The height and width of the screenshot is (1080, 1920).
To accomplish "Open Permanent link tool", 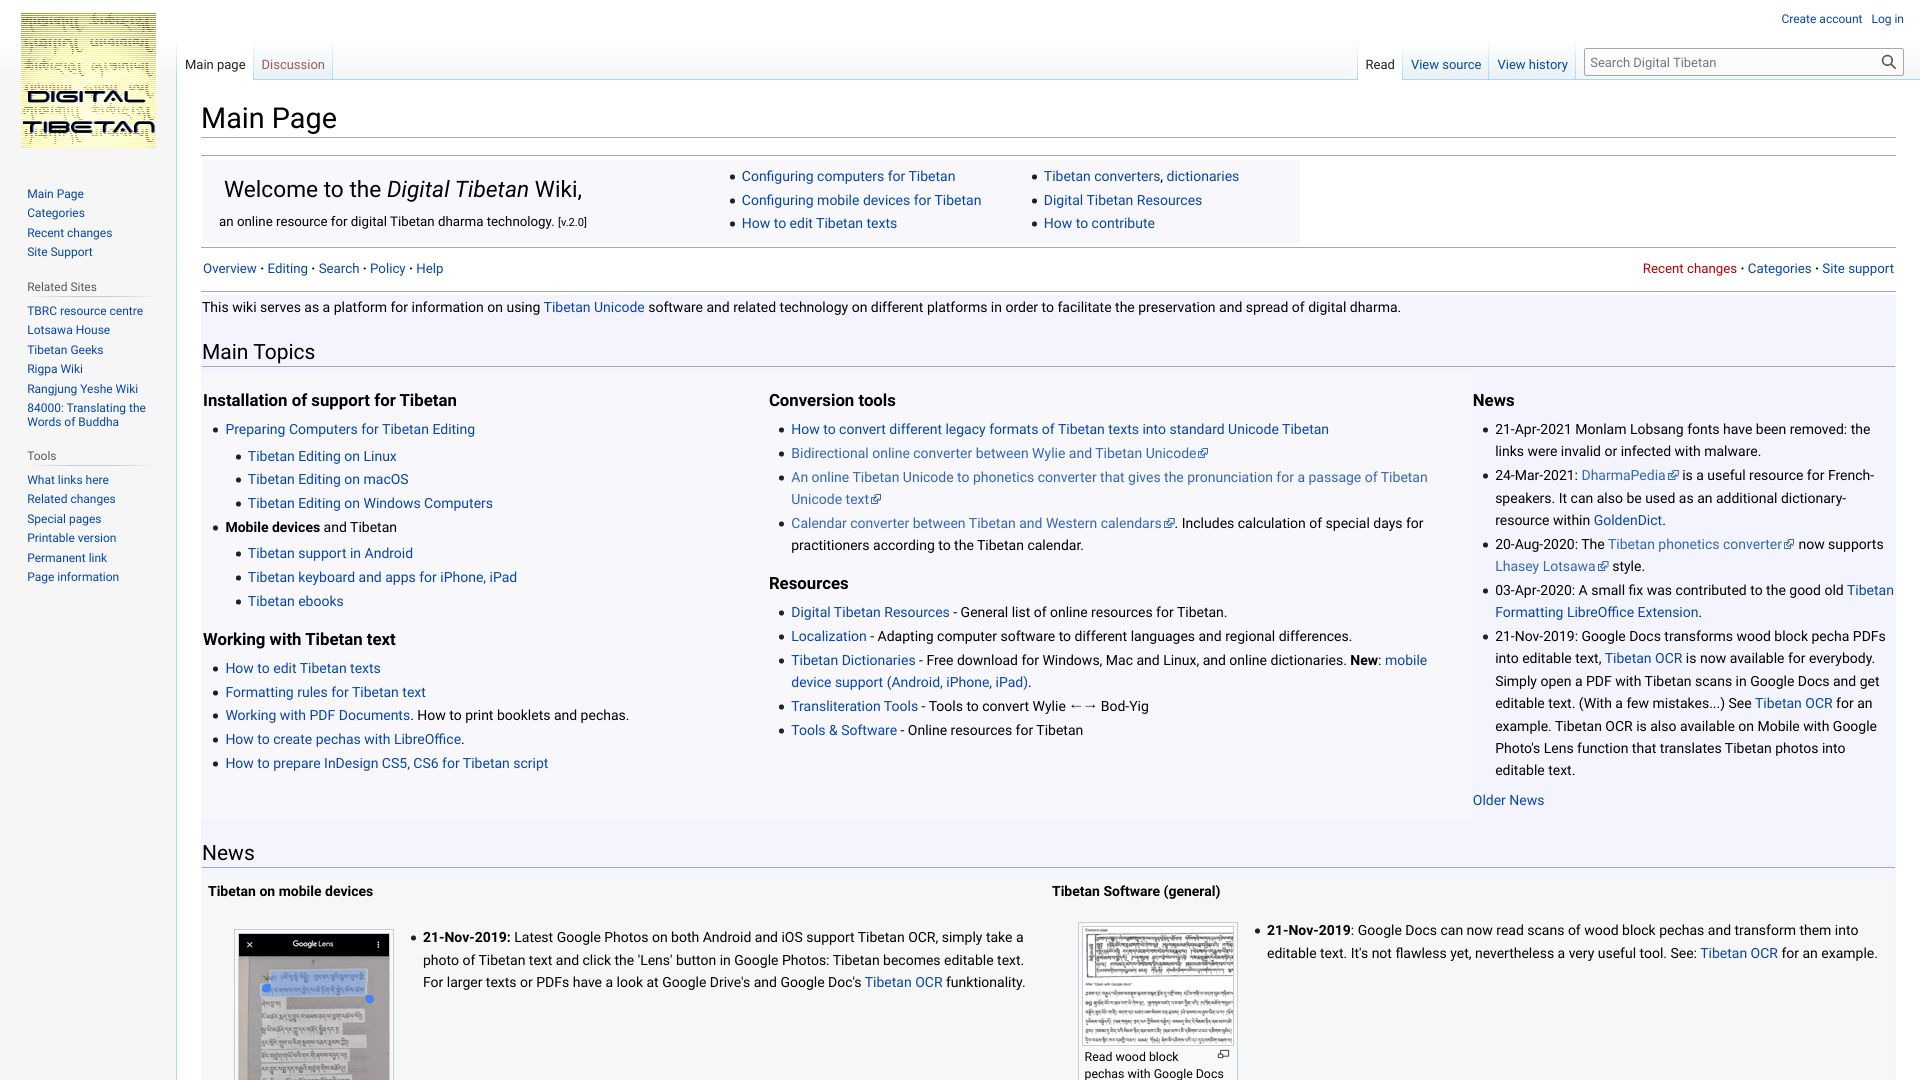I will [x=67, y=558].
